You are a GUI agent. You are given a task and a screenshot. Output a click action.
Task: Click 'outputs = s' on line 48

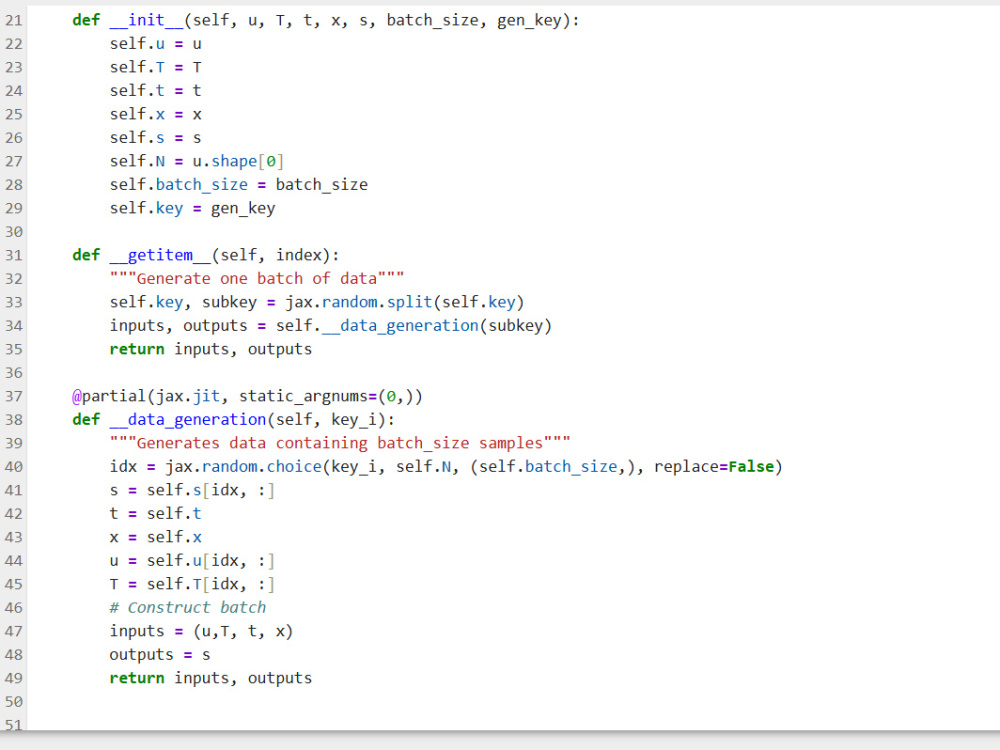point(159,655)
